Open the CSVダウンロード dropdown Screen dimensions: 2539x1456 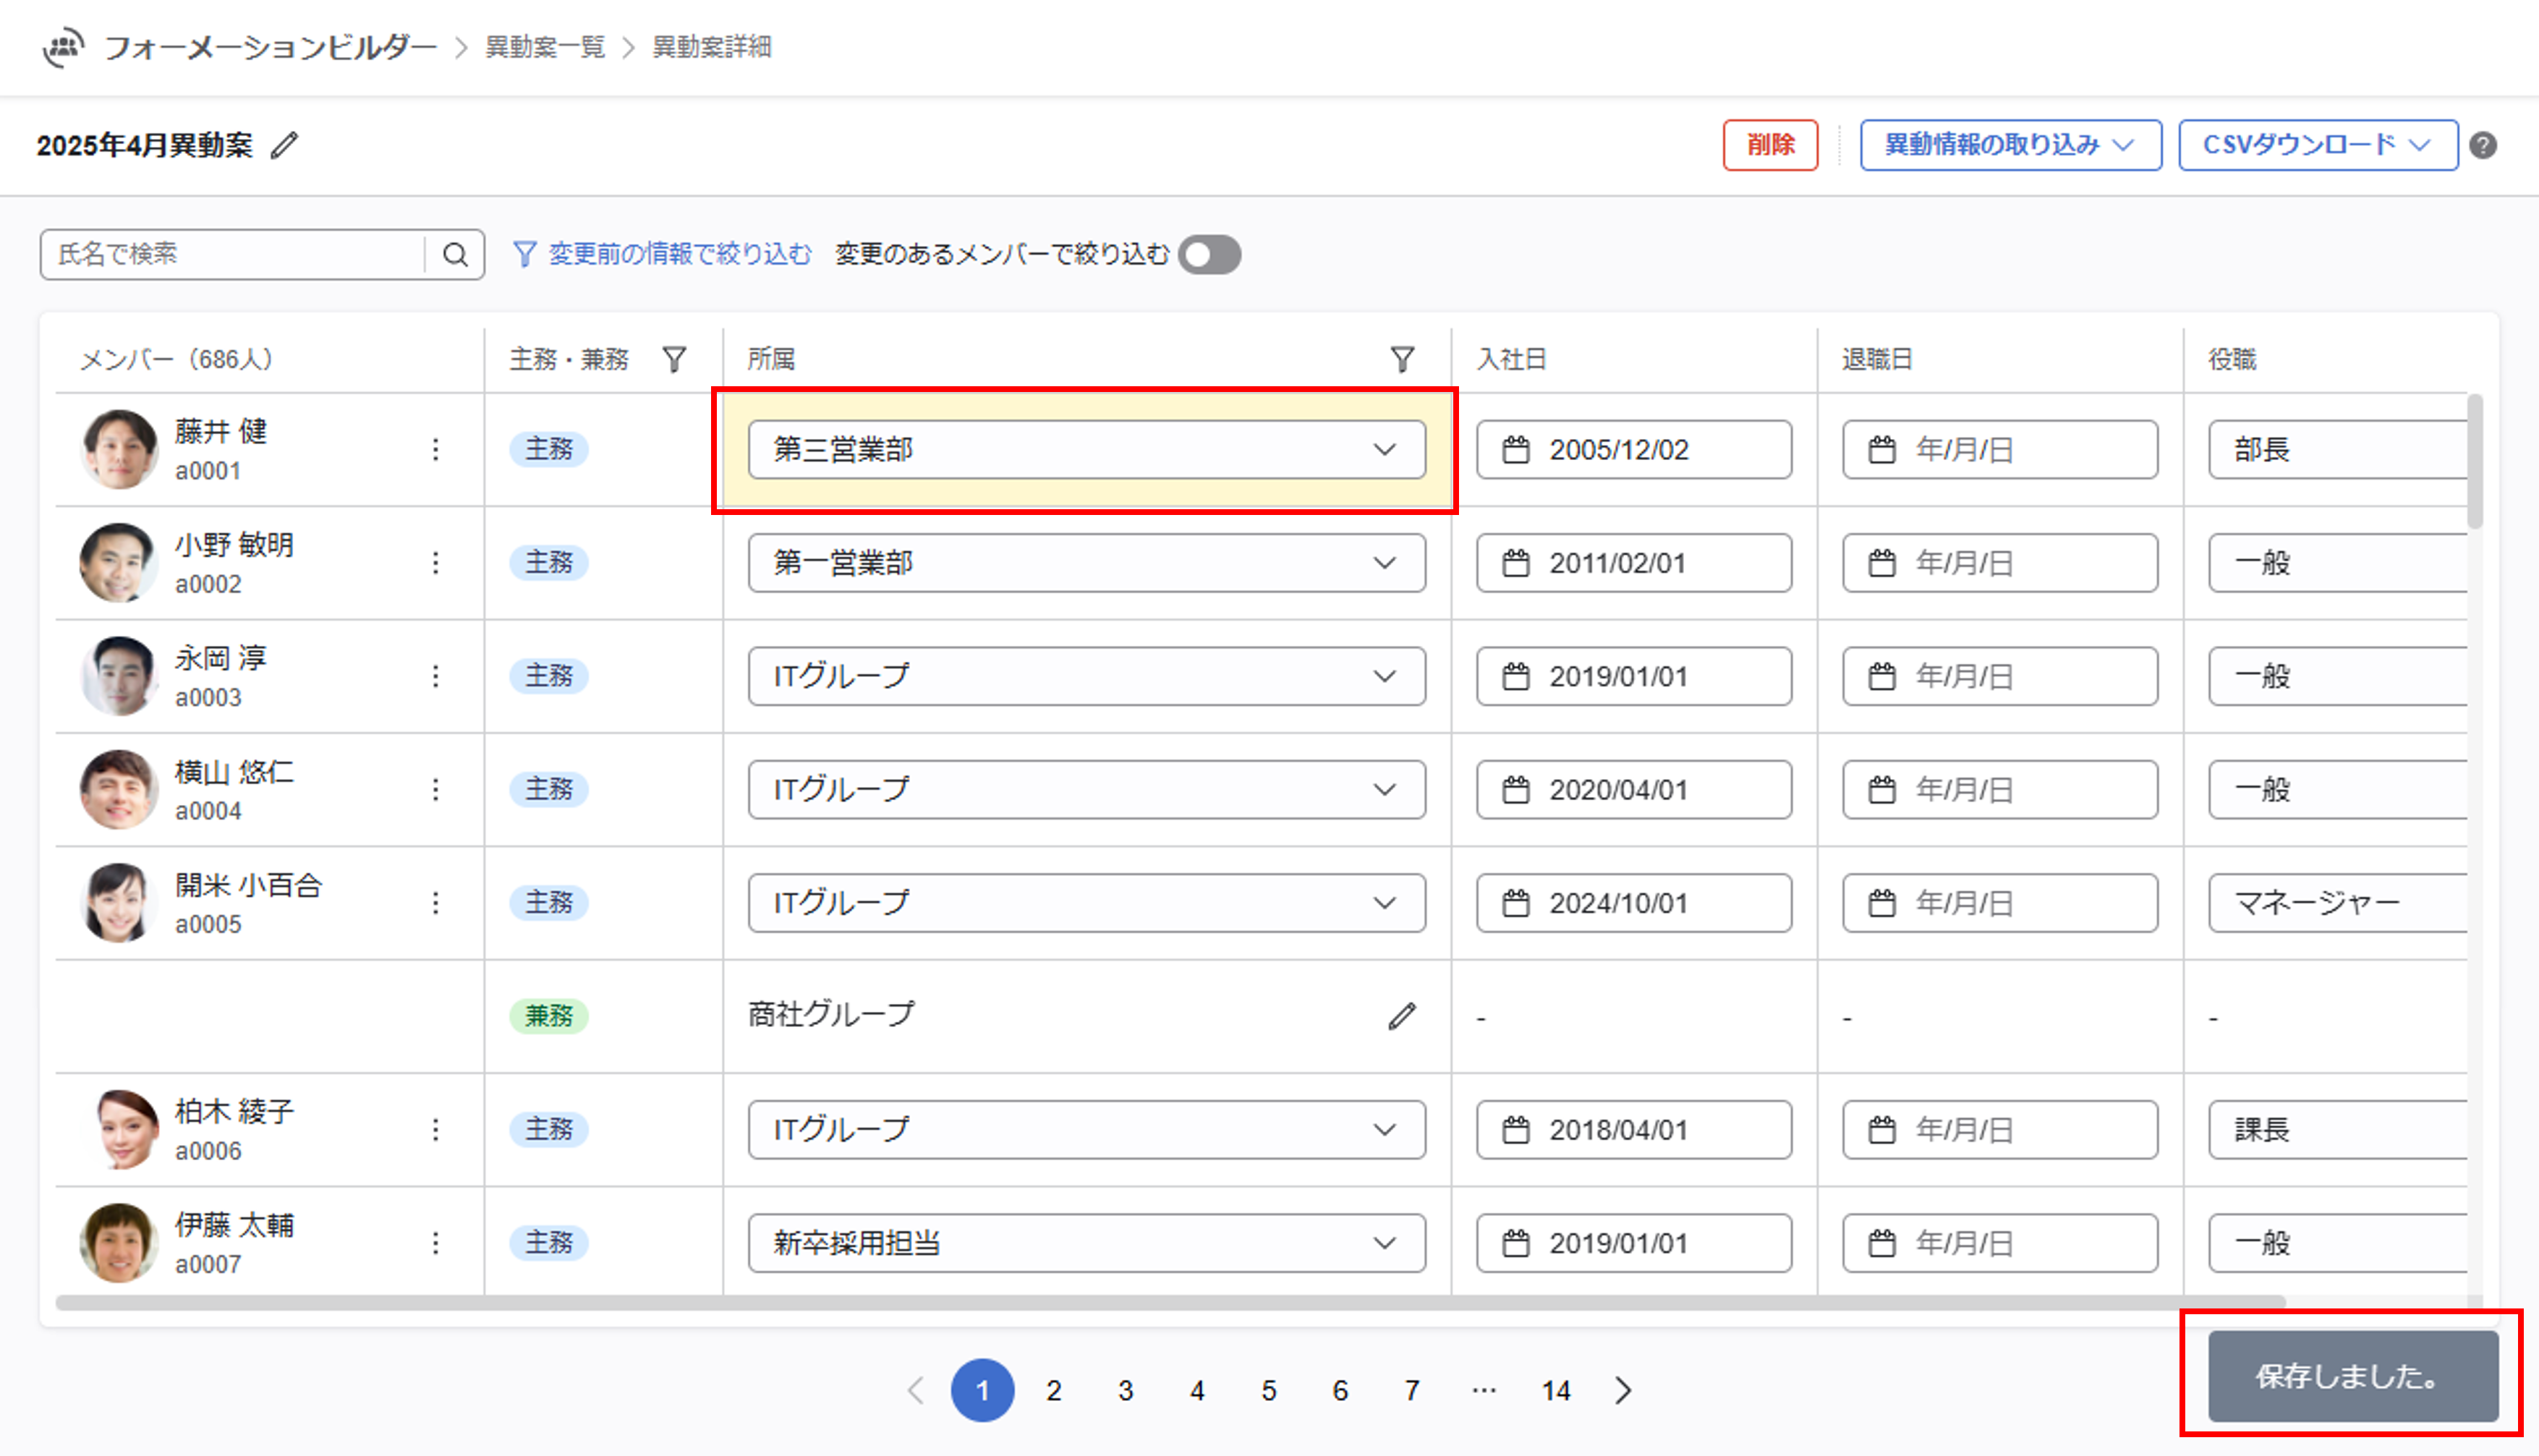point(2317,145)
